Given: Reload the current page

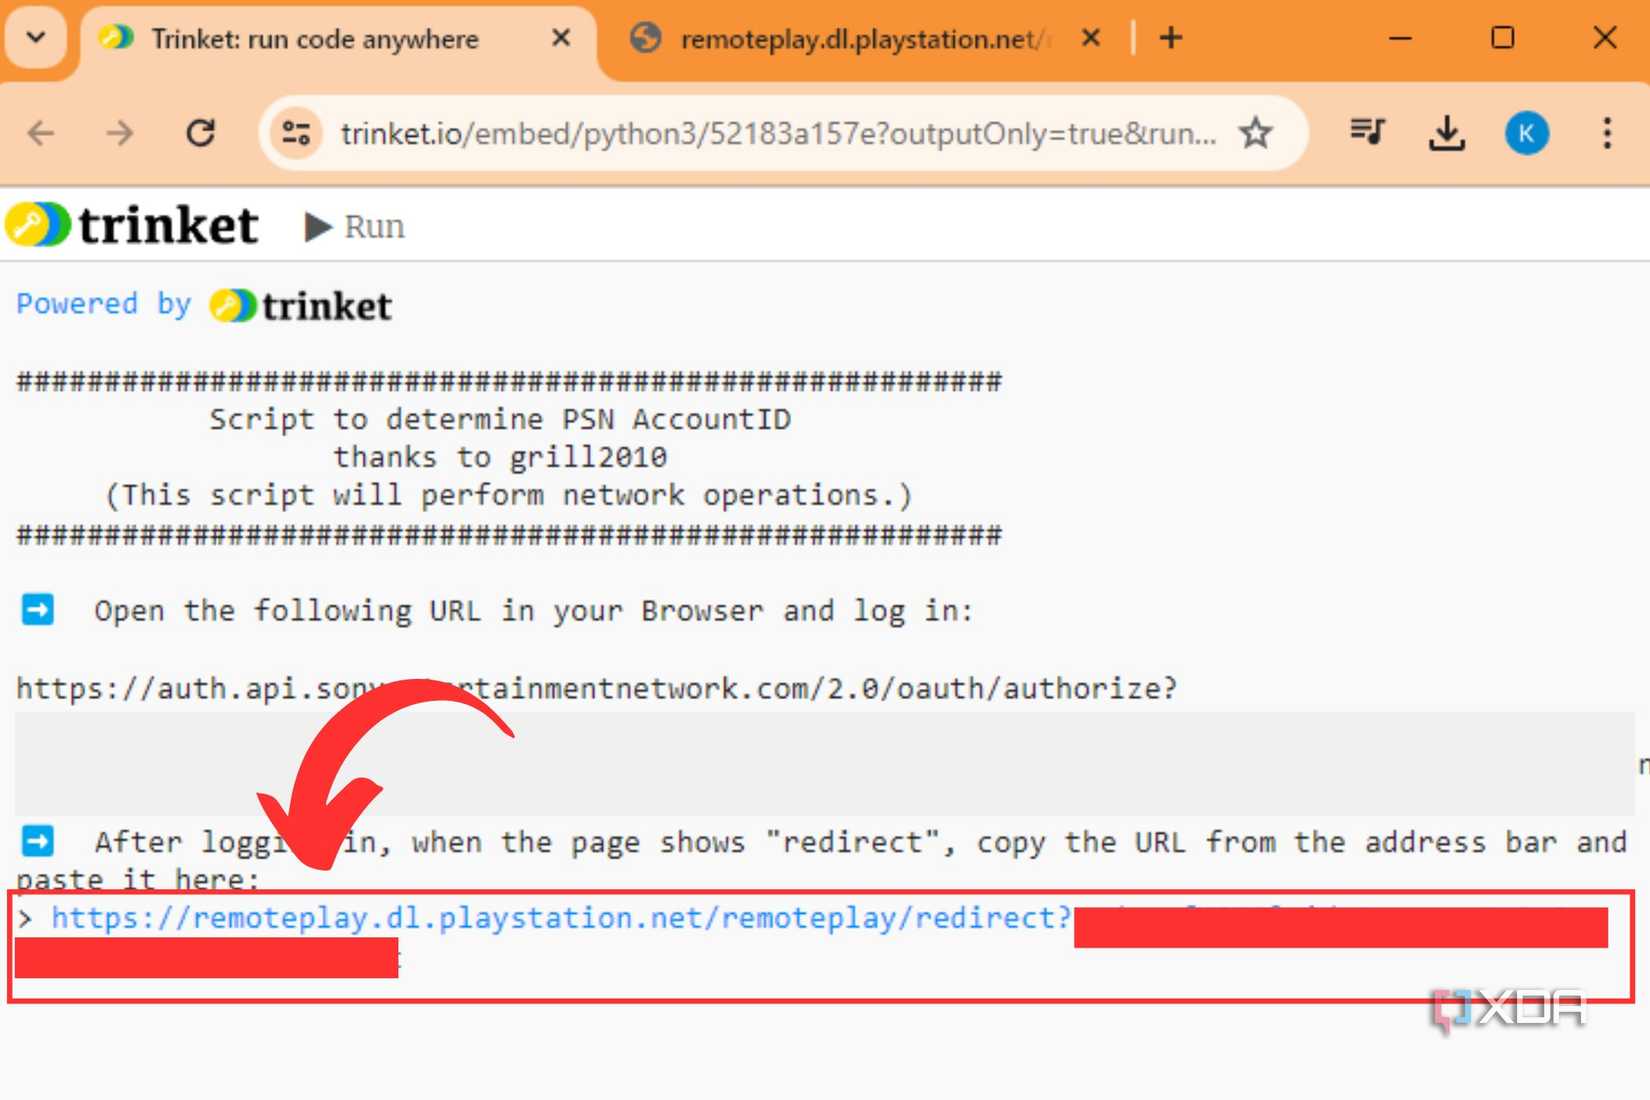Looking at the screenshot, I should coord(201,133).
